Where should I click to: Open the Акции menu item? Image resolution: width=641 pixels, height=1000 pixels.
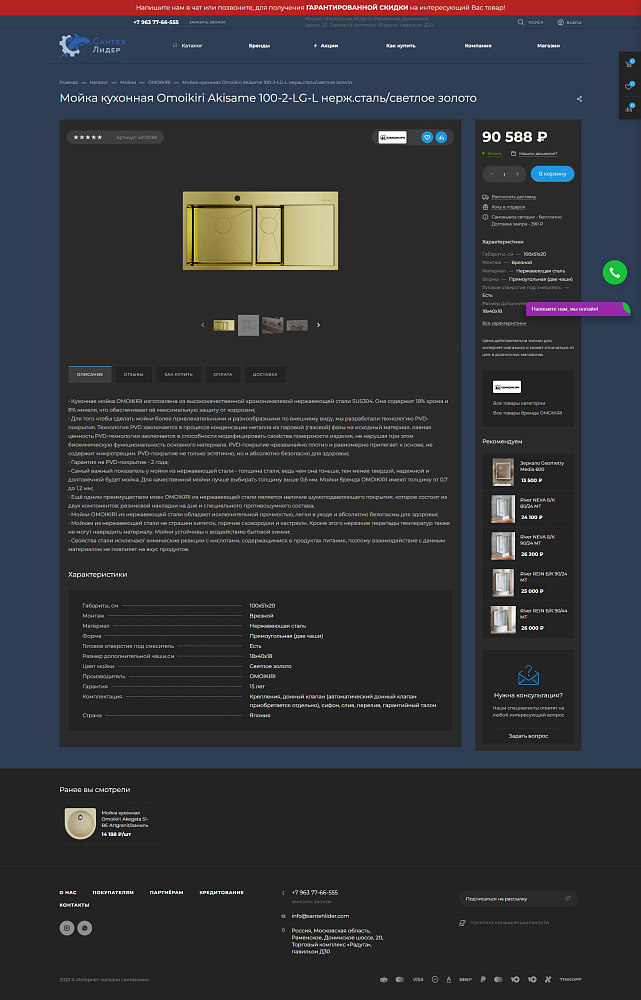tap(326, 45)
